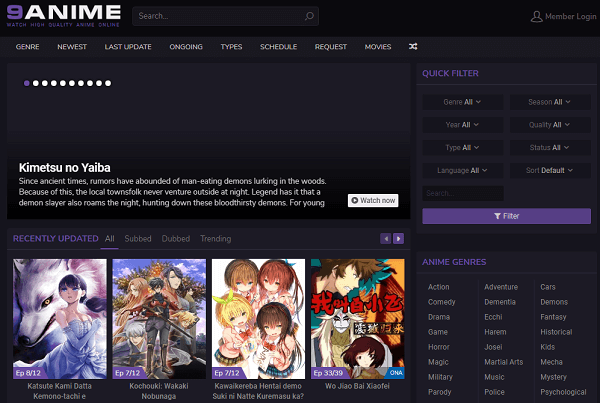
Task: Open Kawaikereba Hentai demo thumbnail
Action: (258, 319)
